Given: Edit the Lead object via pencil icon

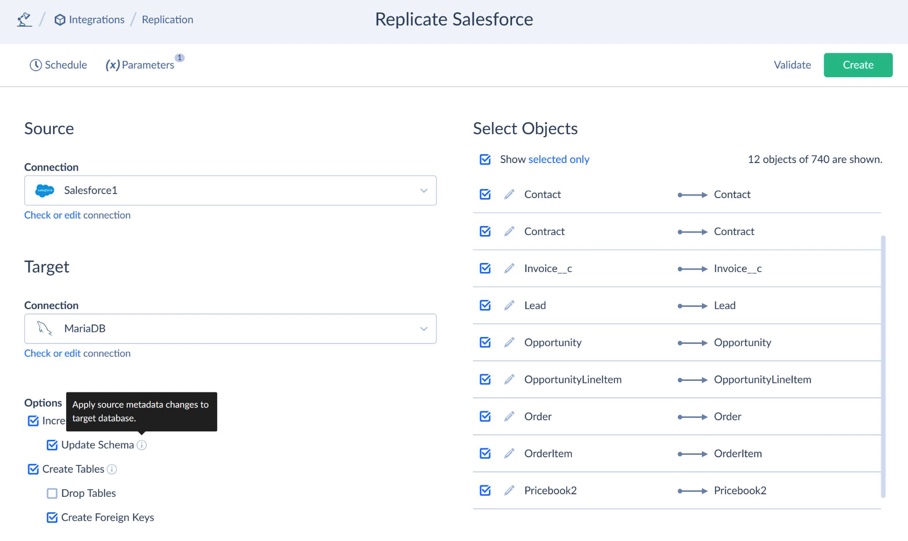Looking at the screenshot, I should coord(509,306).
